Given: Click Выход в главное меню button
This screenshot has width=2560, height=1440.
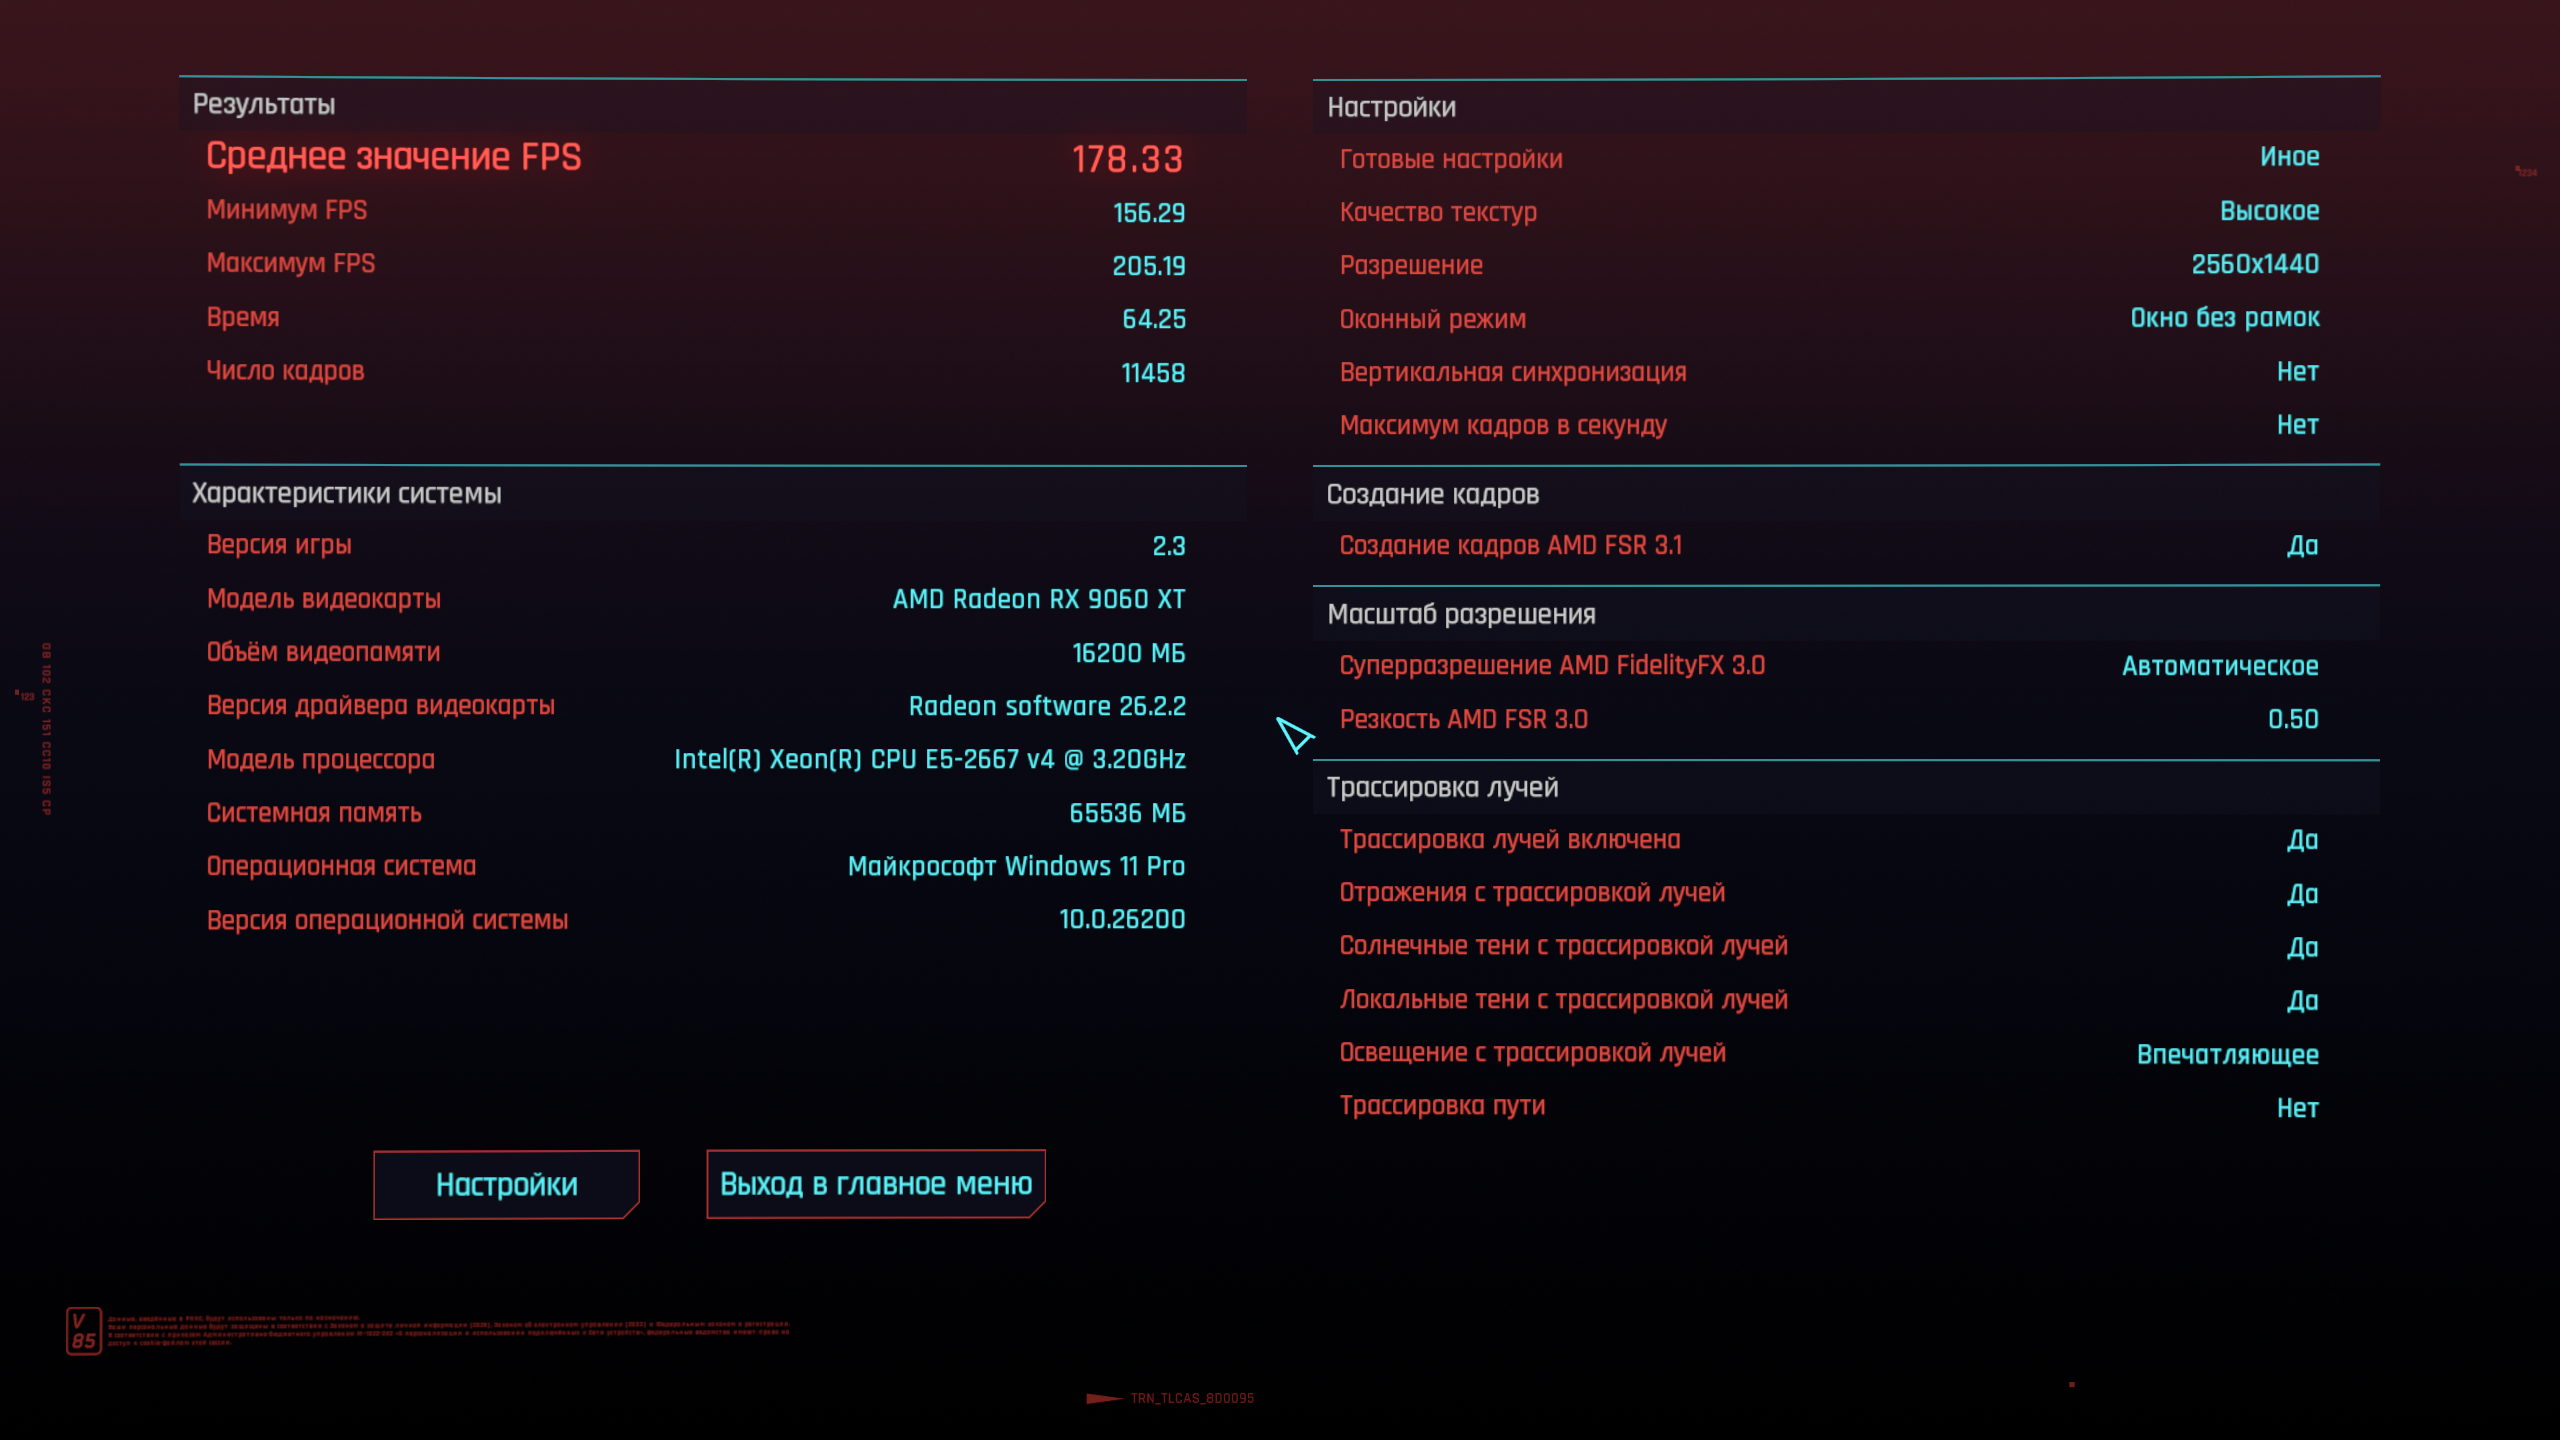Looking at the screenshot, I should pos(875,1184).
